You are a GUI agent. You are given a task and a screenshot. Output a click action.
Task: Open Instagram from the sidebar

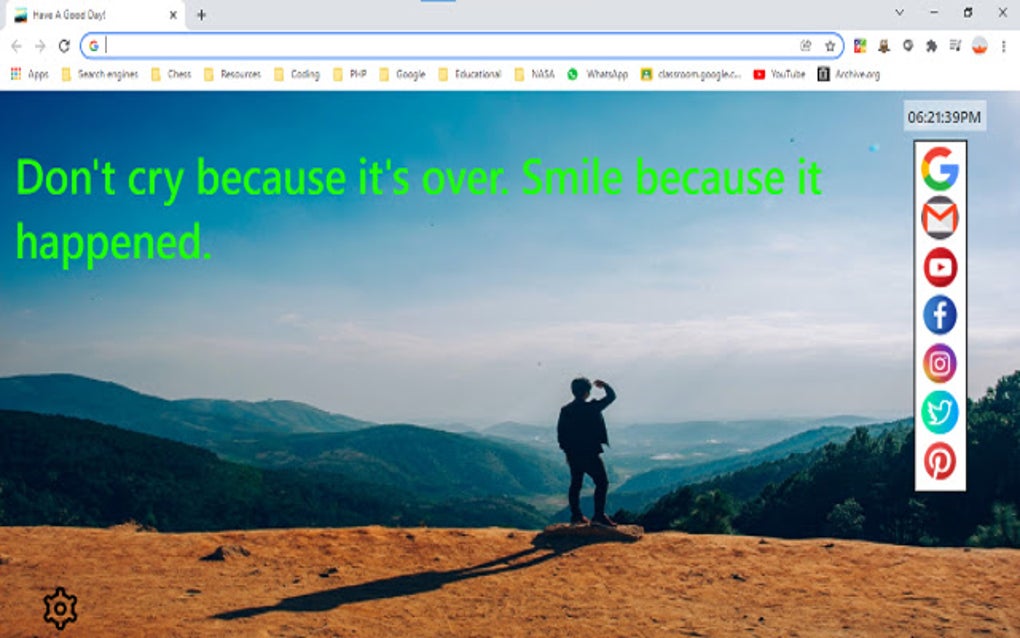938,364
